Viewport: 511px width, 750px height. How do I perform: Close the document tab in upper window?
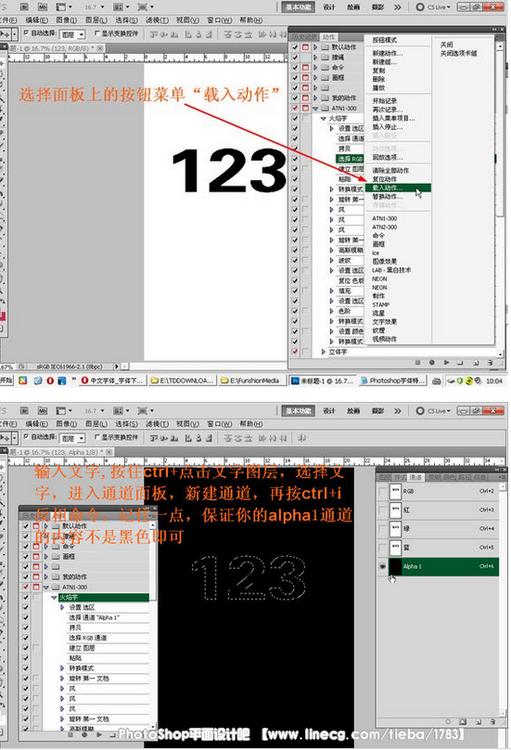click(100, 48)
